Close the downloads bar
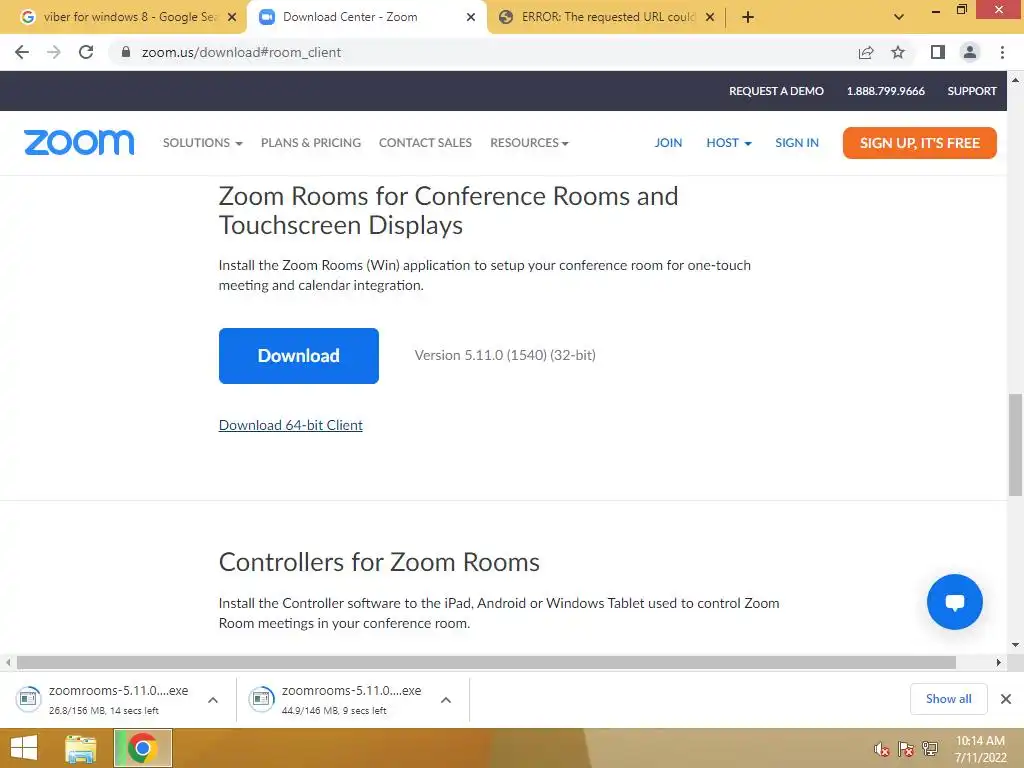The width and height of the screenshot is (1024, 768). (x=1006, y=699)
